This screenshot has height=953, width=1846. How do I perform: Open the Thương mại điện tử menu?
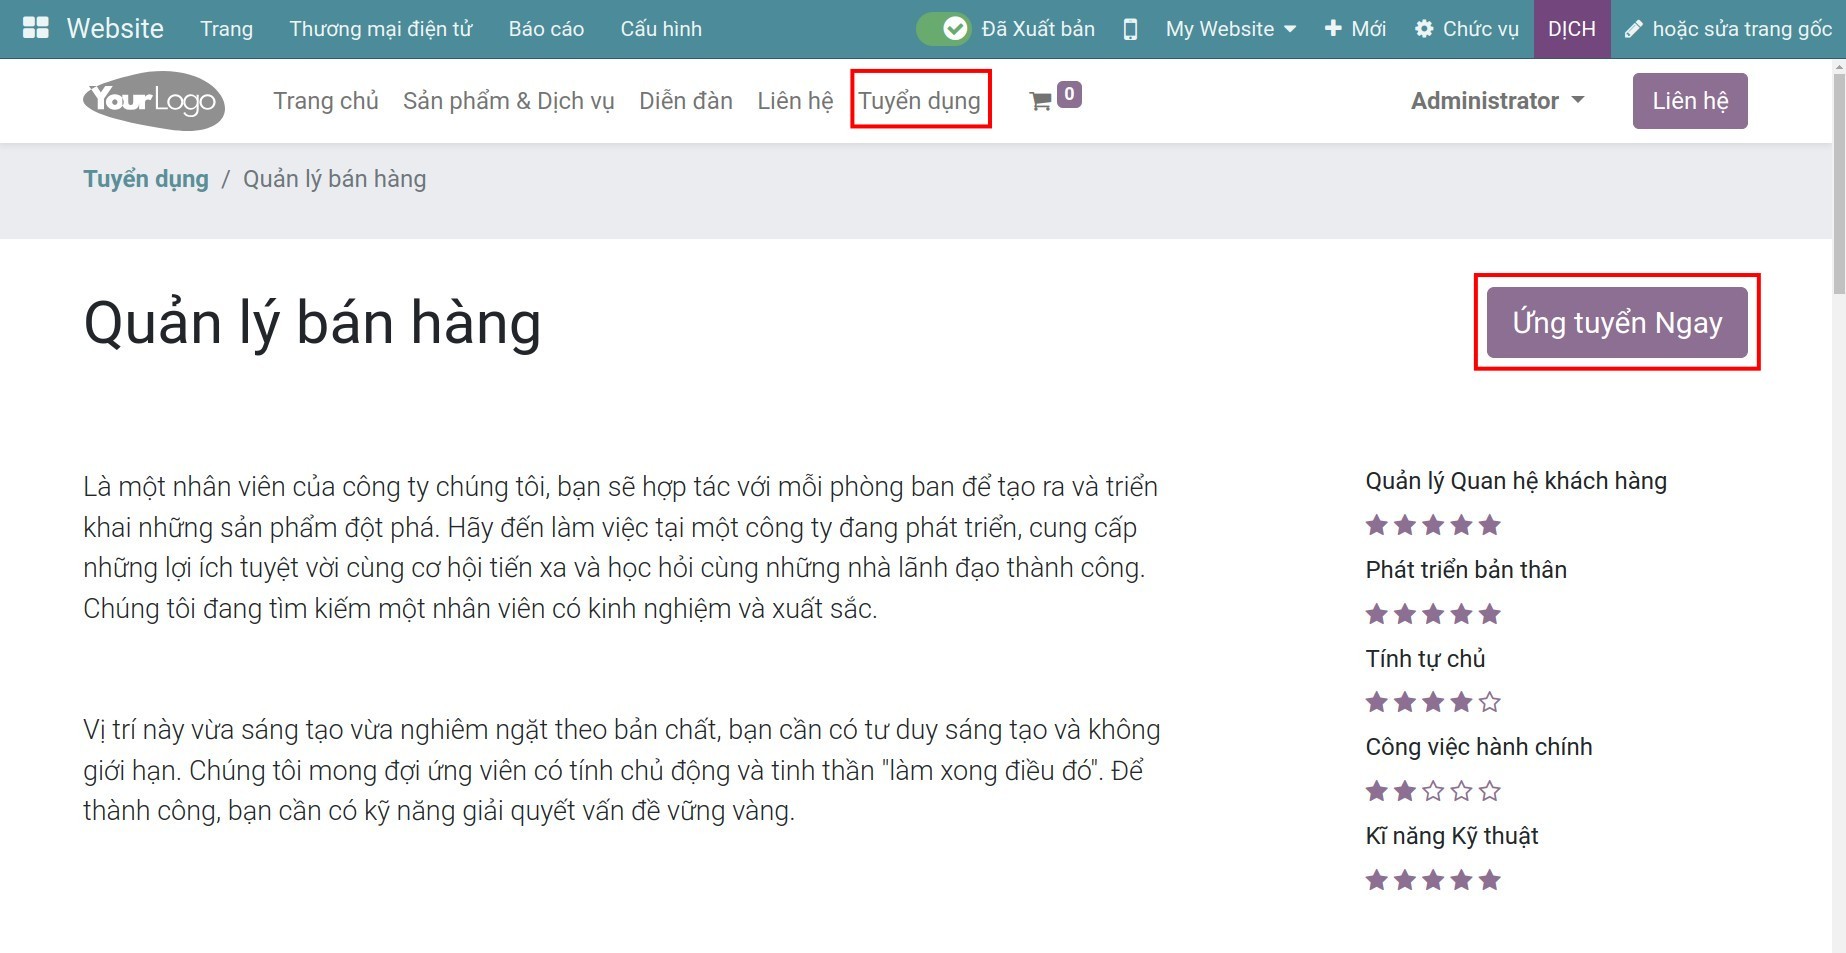380,29
